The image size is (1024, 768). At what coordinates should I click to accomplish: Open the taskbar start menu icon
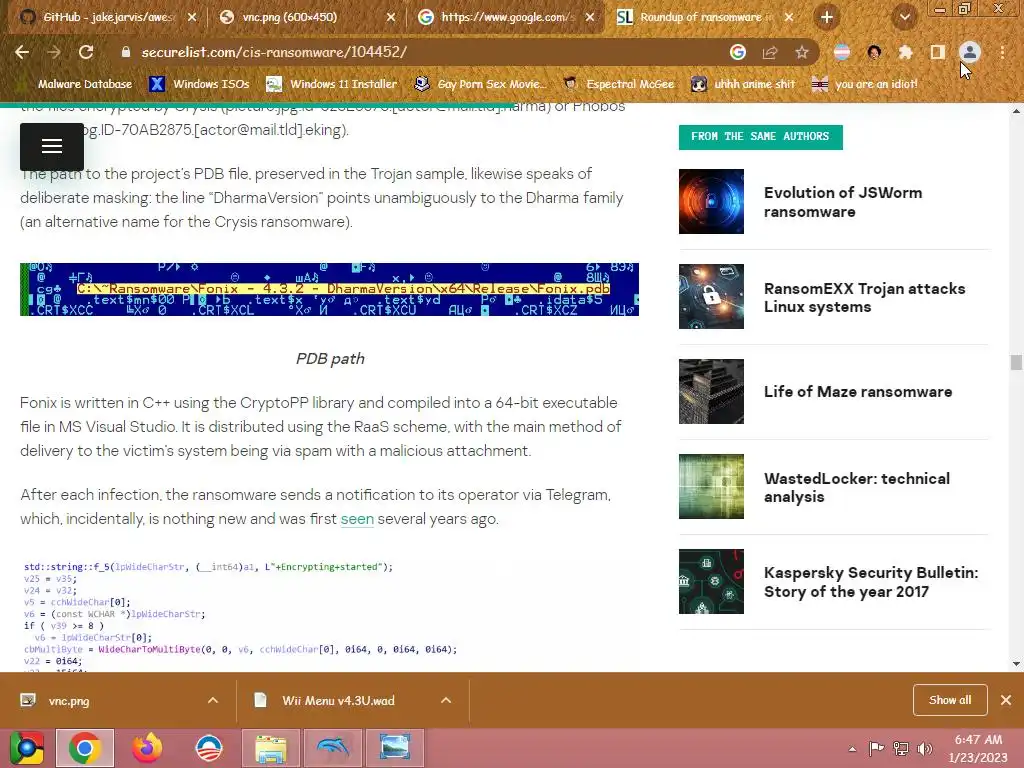coord(25,748)
